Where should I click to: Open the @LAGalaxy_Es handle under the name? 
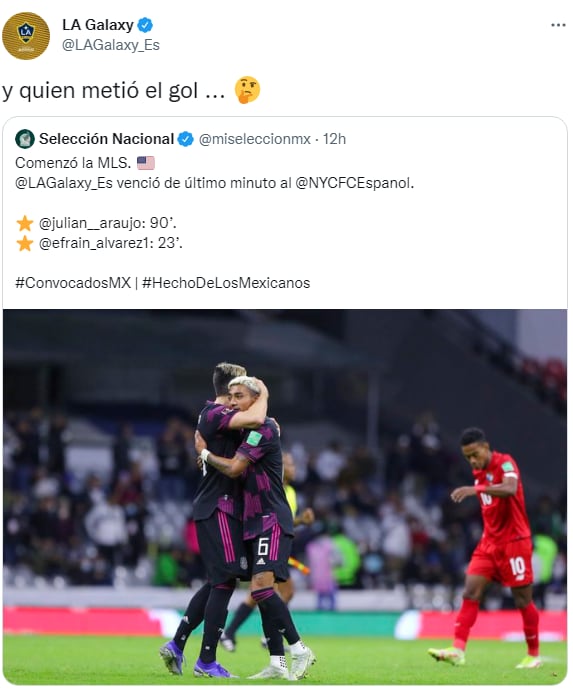[x=111, y=45]
